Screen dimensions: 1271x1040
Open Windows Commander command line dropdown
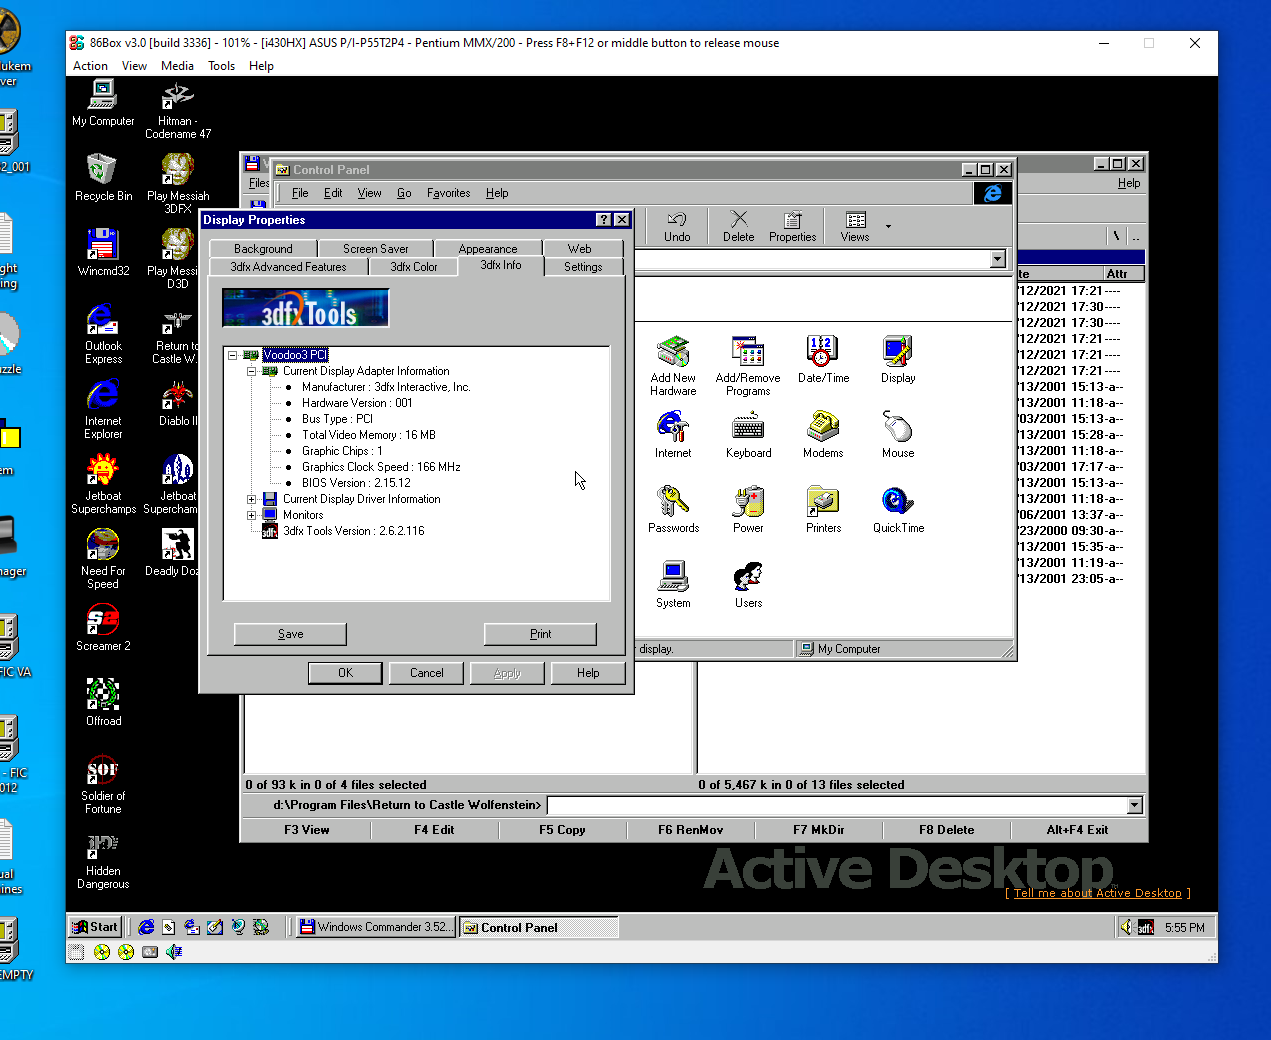[x=1134, y=806]
